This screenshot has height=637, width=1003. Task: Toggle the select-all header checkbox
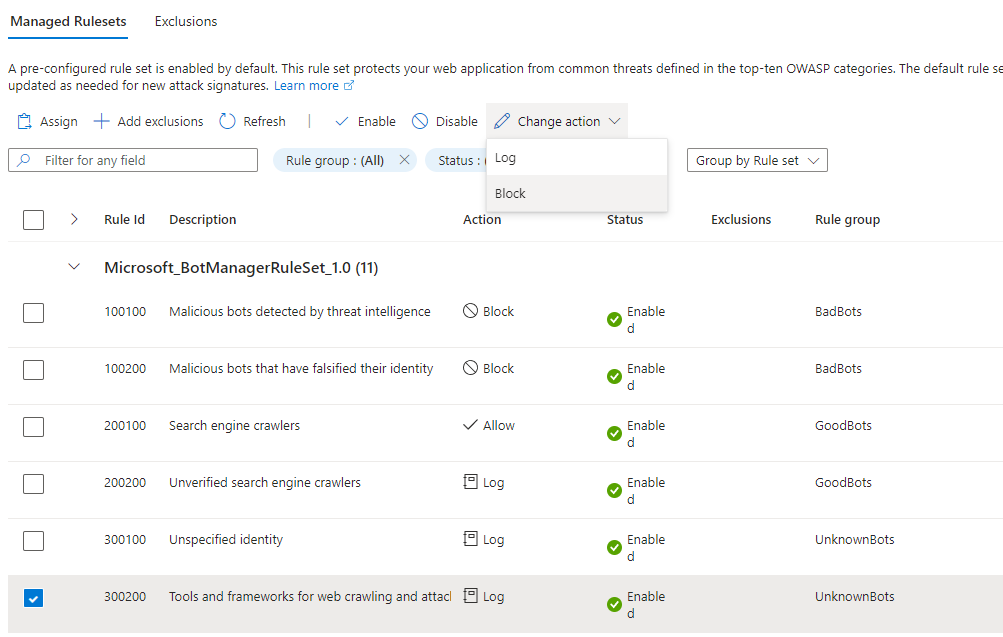tap(33, 220)
